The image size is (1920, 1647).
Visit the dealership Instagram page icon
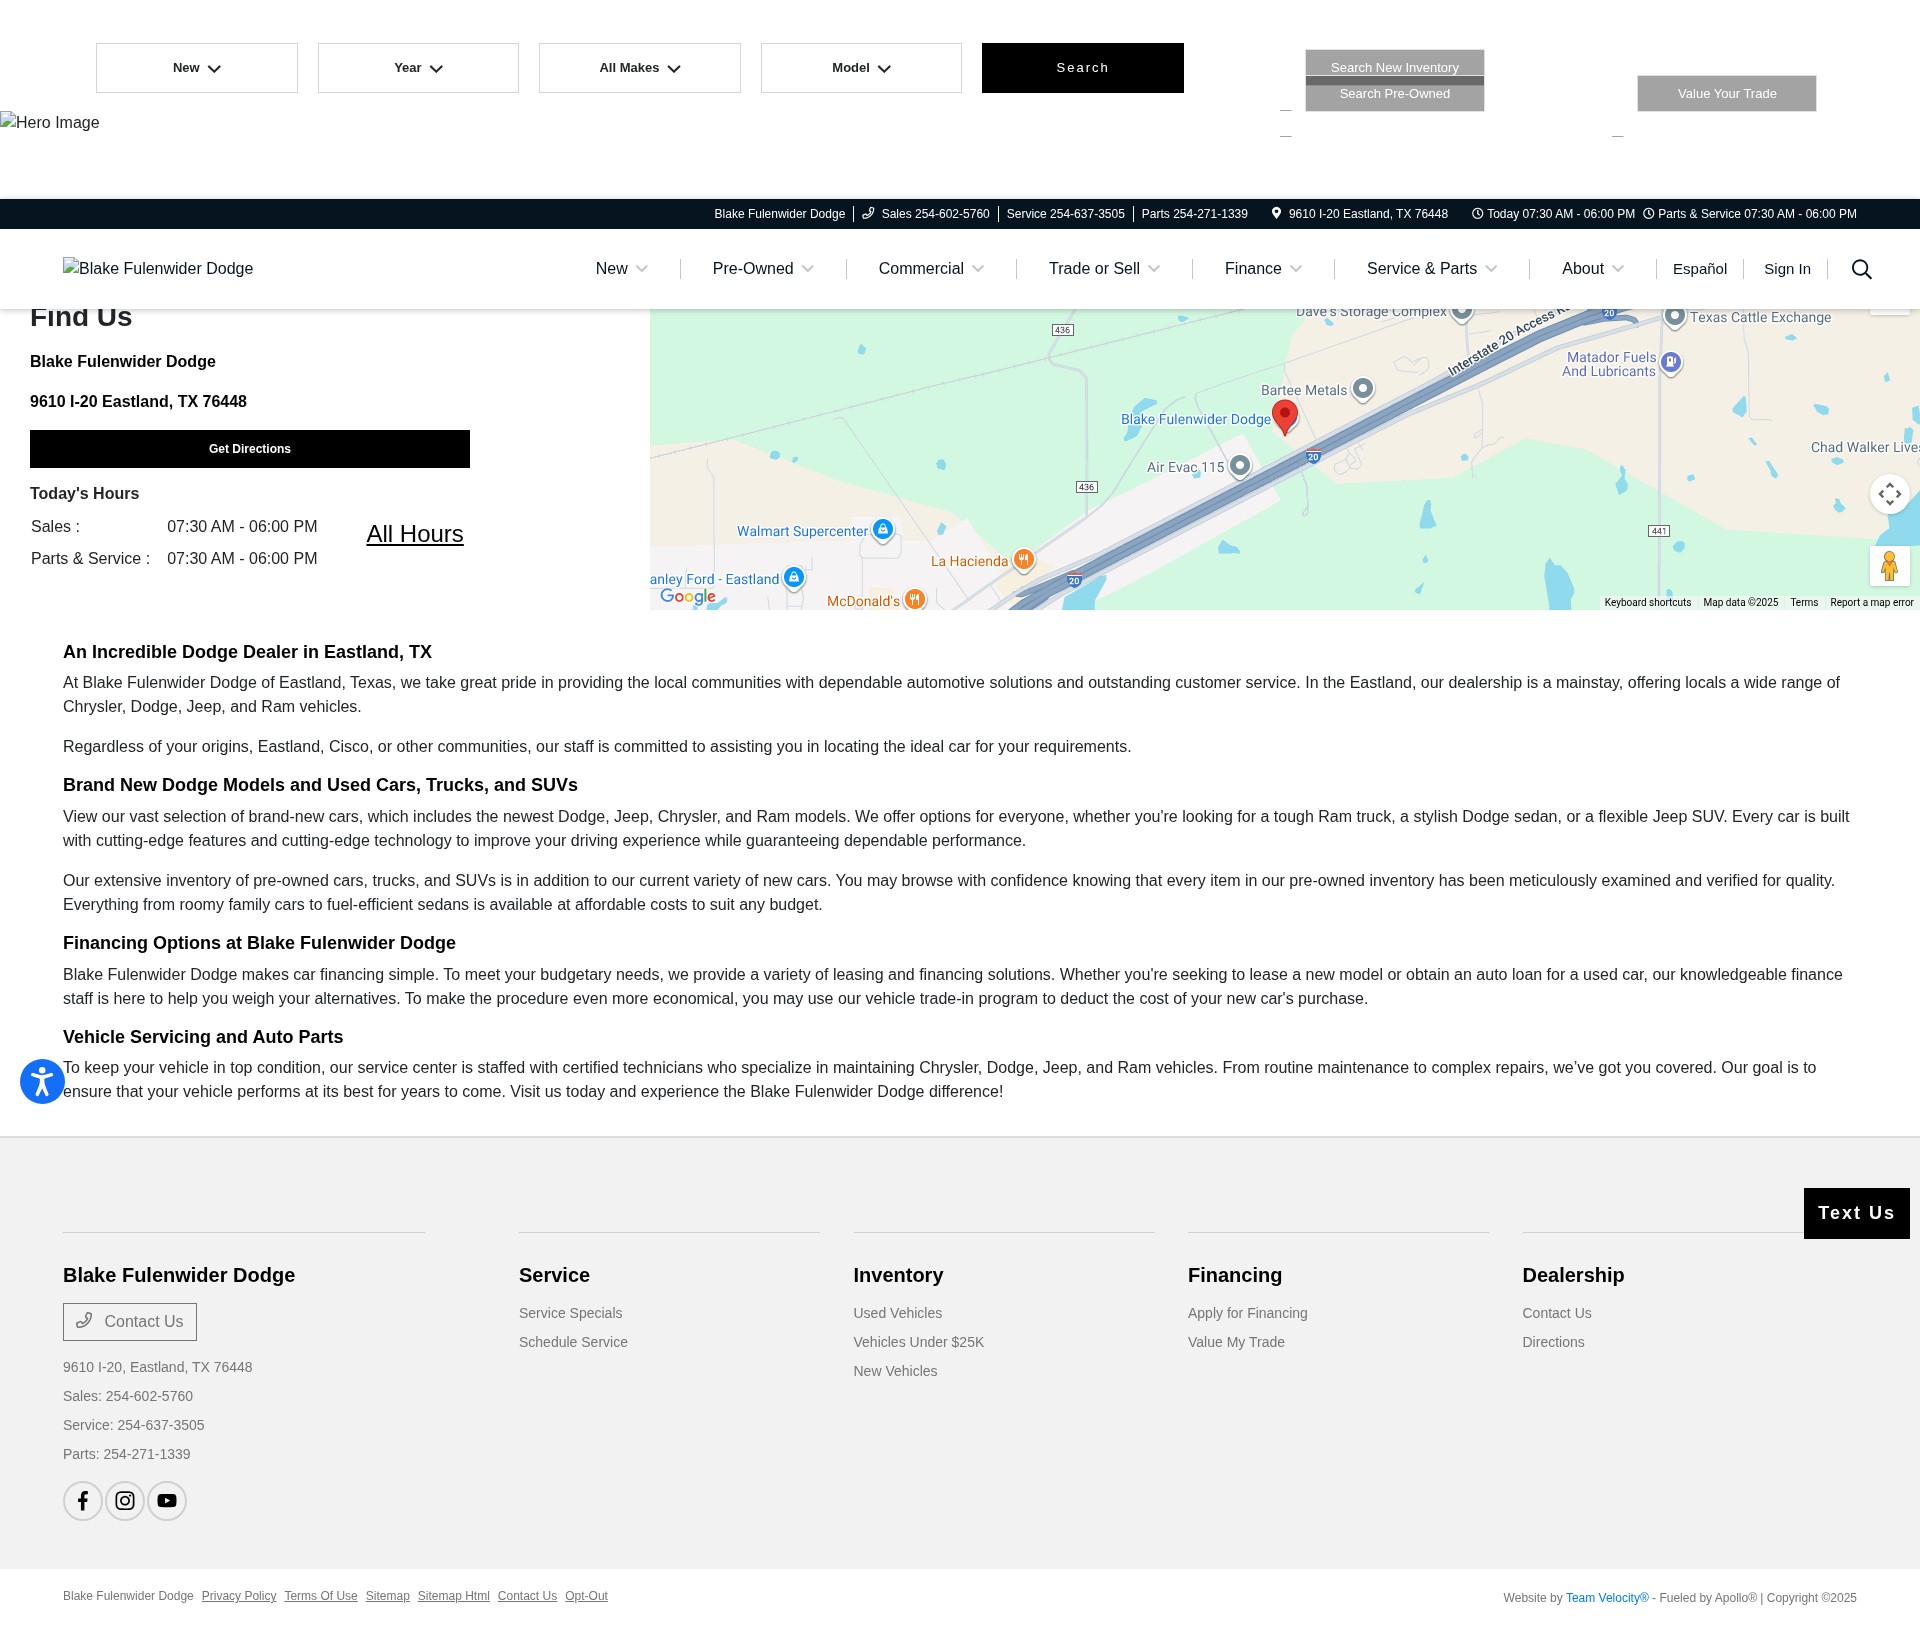[125, 1501]
